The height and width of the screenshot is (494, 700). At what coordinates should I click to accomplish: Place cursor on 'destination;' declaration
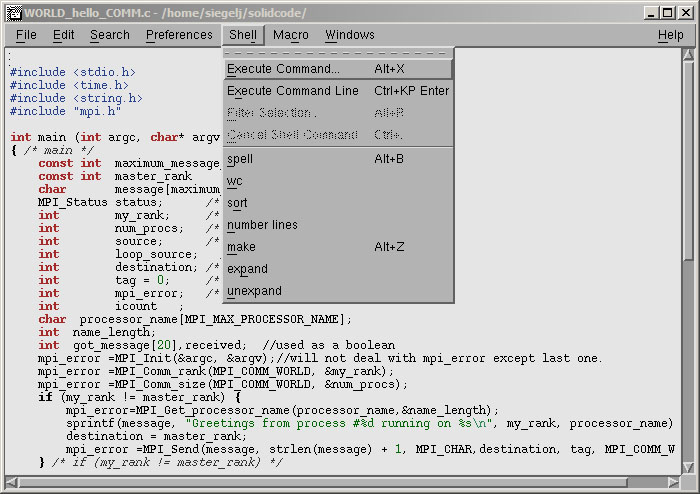tap(156, 267)
